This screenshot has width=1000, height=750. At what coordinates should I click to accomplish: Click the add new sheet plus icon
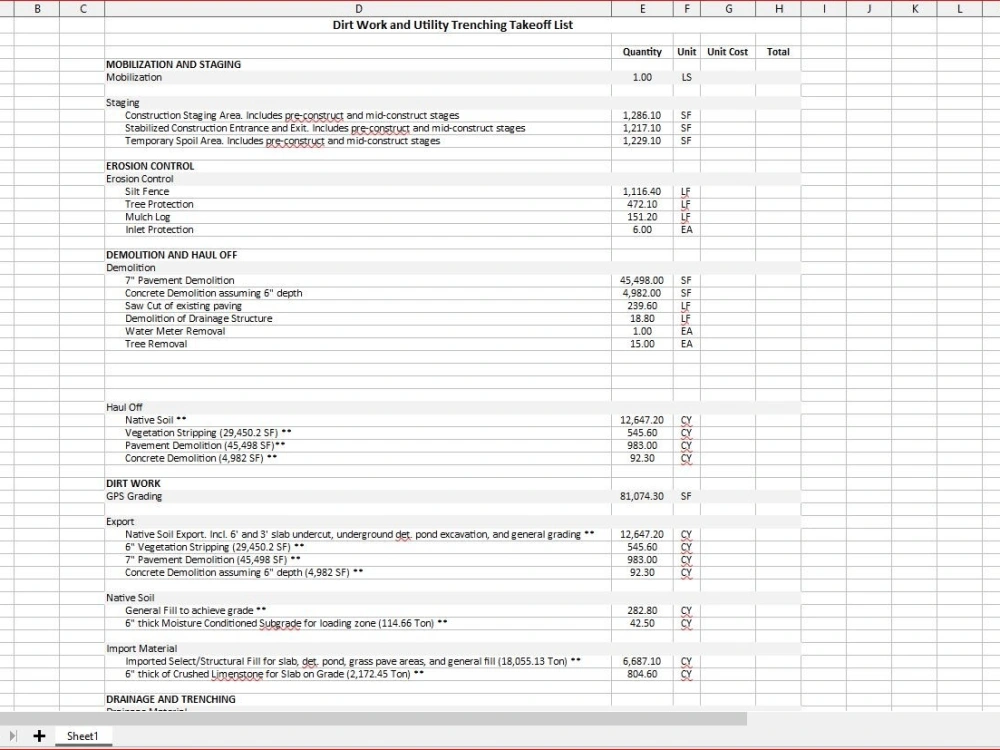point(40,736)
